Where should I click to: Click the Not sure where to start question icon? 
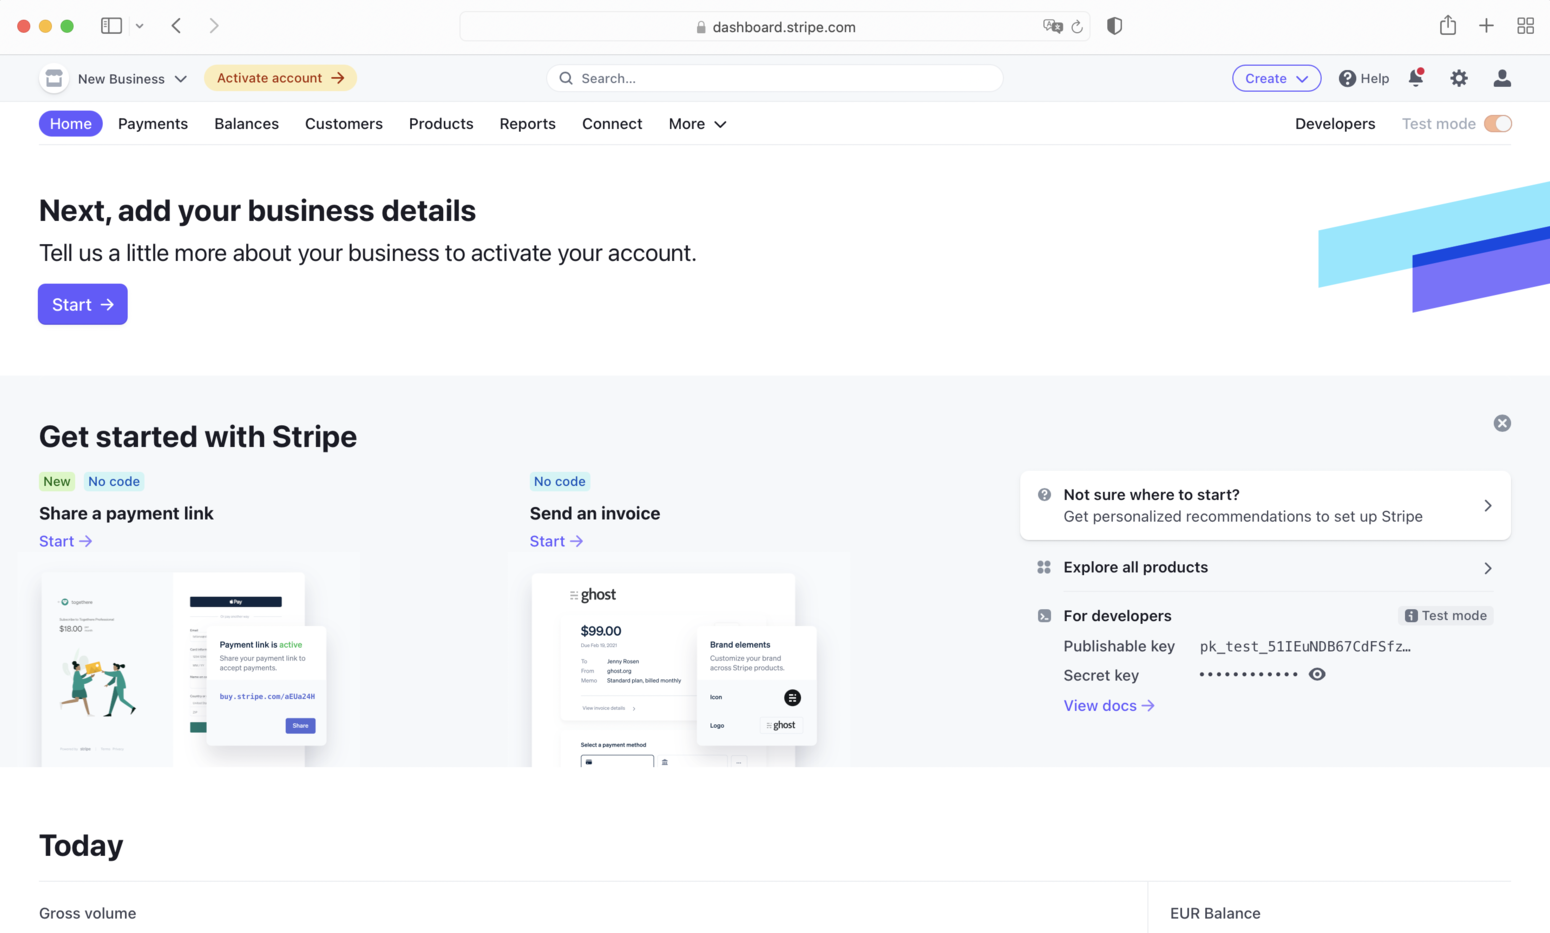(x=1044, y=495)
